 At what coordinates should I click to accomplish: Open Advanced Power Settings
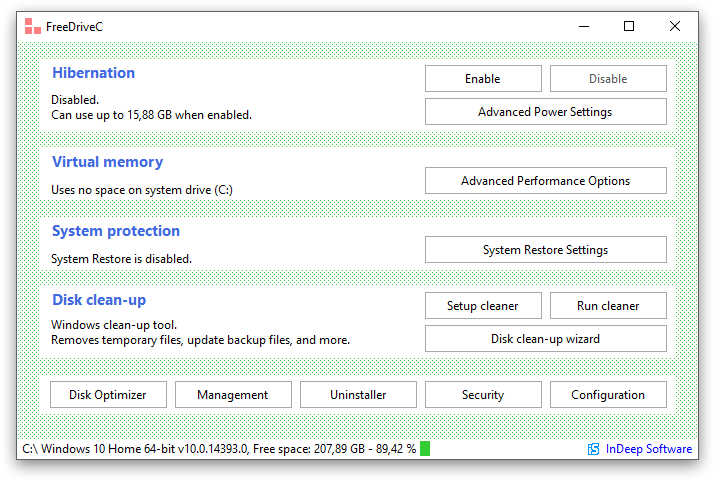coord(545,112)
